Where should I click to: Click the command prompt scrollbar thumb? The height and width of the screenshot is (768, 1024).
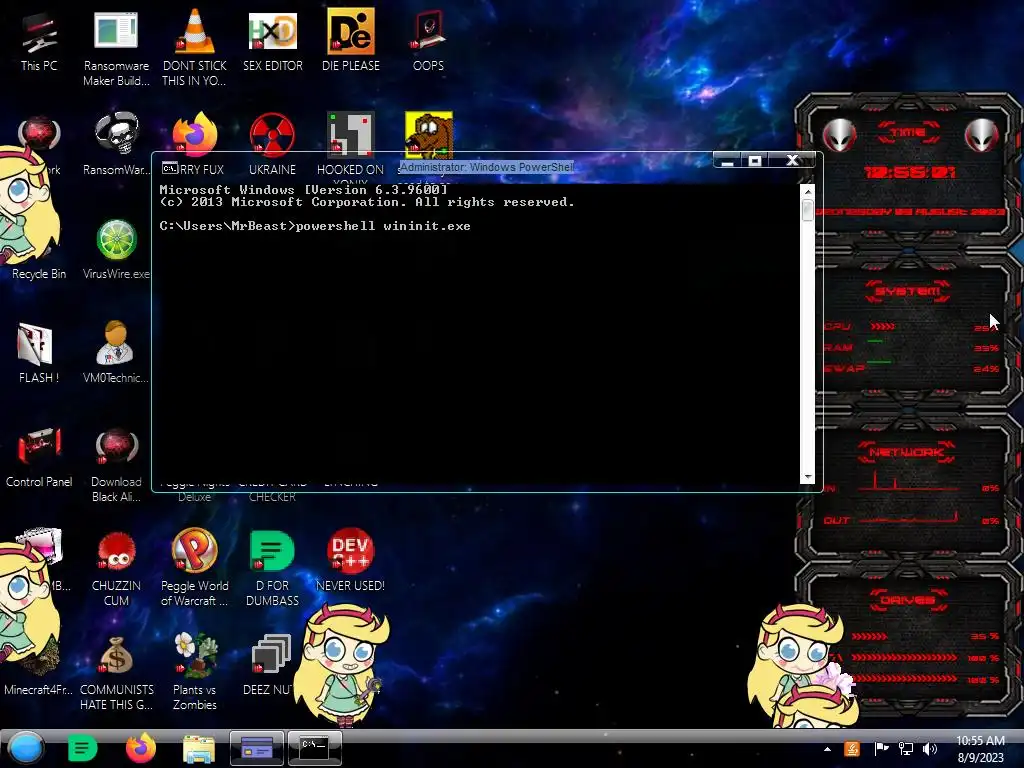808,210
